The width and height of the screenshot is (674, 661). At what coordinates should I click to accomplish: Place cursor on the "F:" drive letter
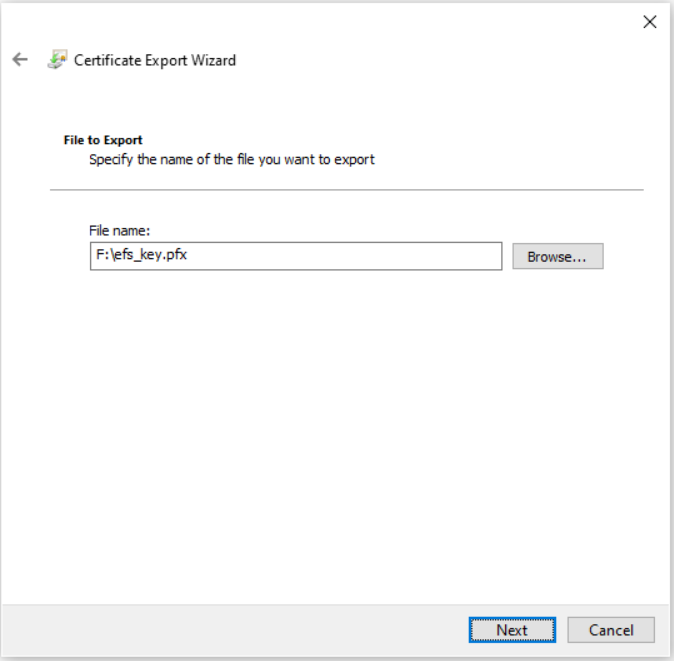(100, 256)
